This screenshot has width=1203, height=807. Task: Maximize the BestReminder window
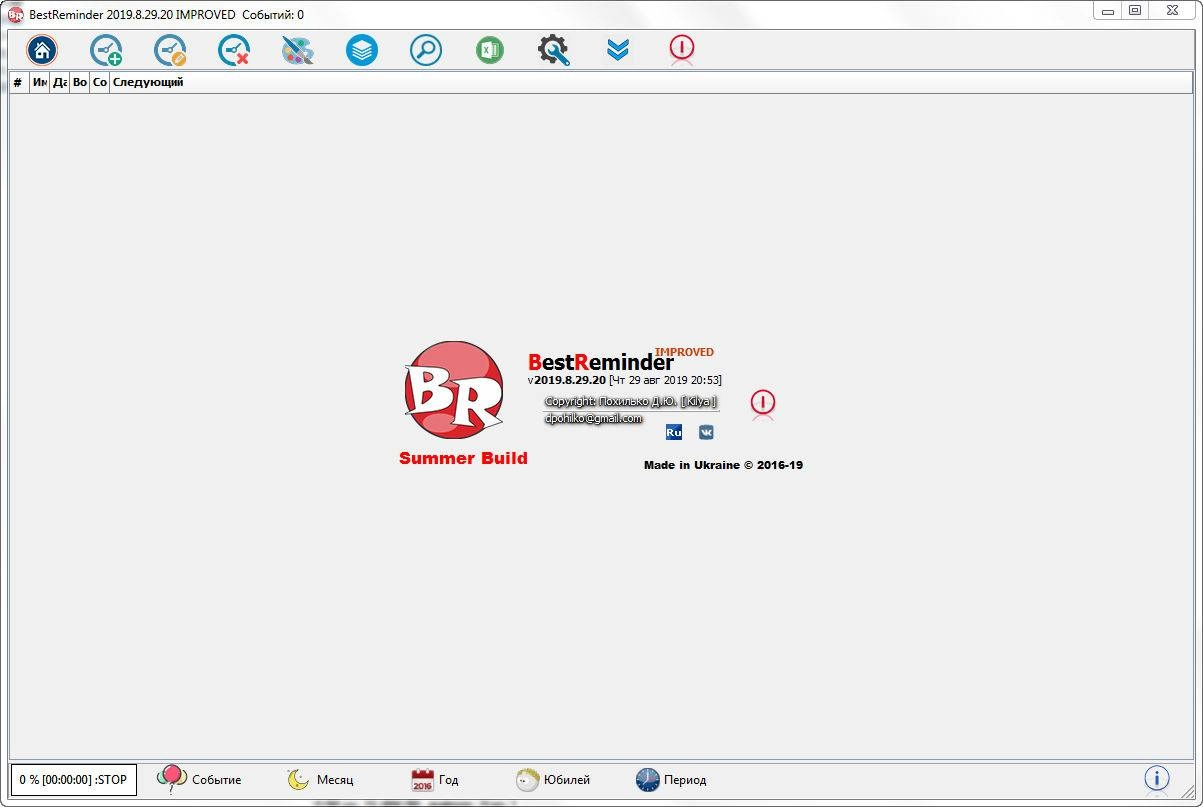pos(1134,10)
